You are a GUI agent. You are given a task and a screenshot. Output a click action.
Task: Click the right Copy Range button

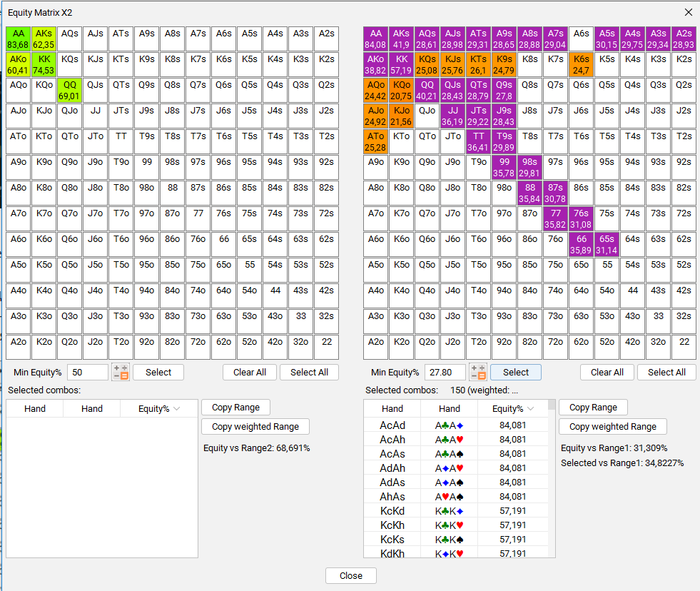click(x=593, y=408)
